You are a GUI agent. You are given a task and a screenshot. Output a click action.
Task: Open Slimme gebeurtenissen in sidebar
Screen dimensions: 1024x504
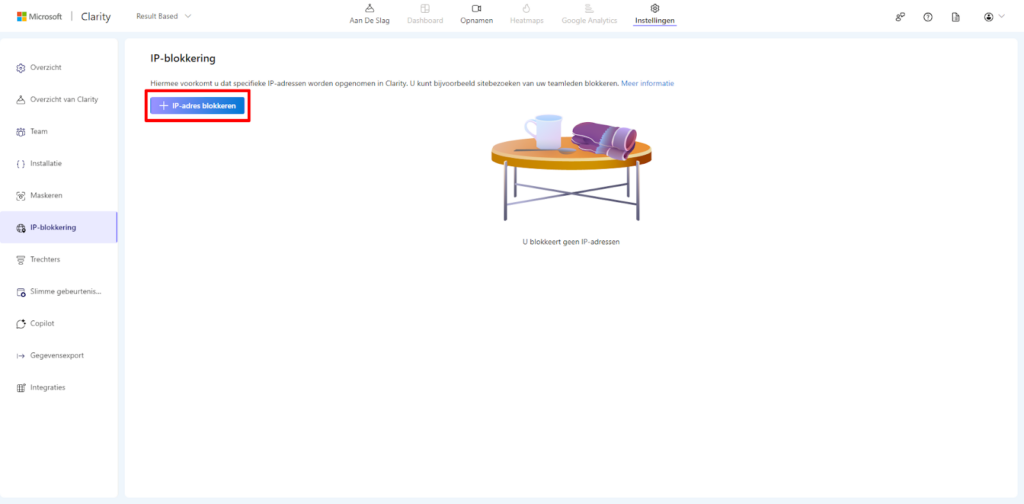(59, 291)
